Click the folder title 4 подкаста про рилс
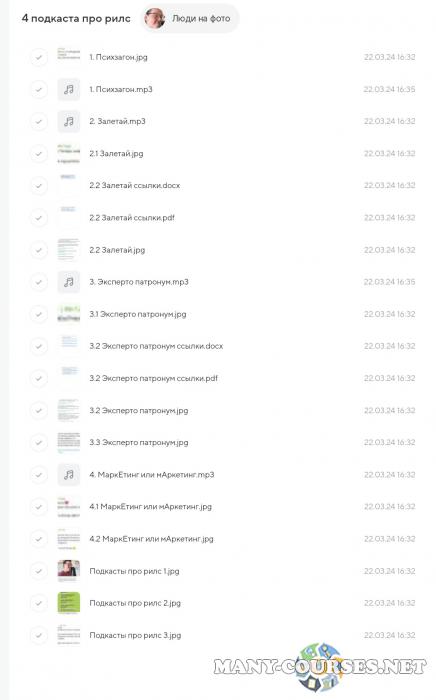Image resolution: width=436 pixels, height=700 pixels. pos(76,18)
